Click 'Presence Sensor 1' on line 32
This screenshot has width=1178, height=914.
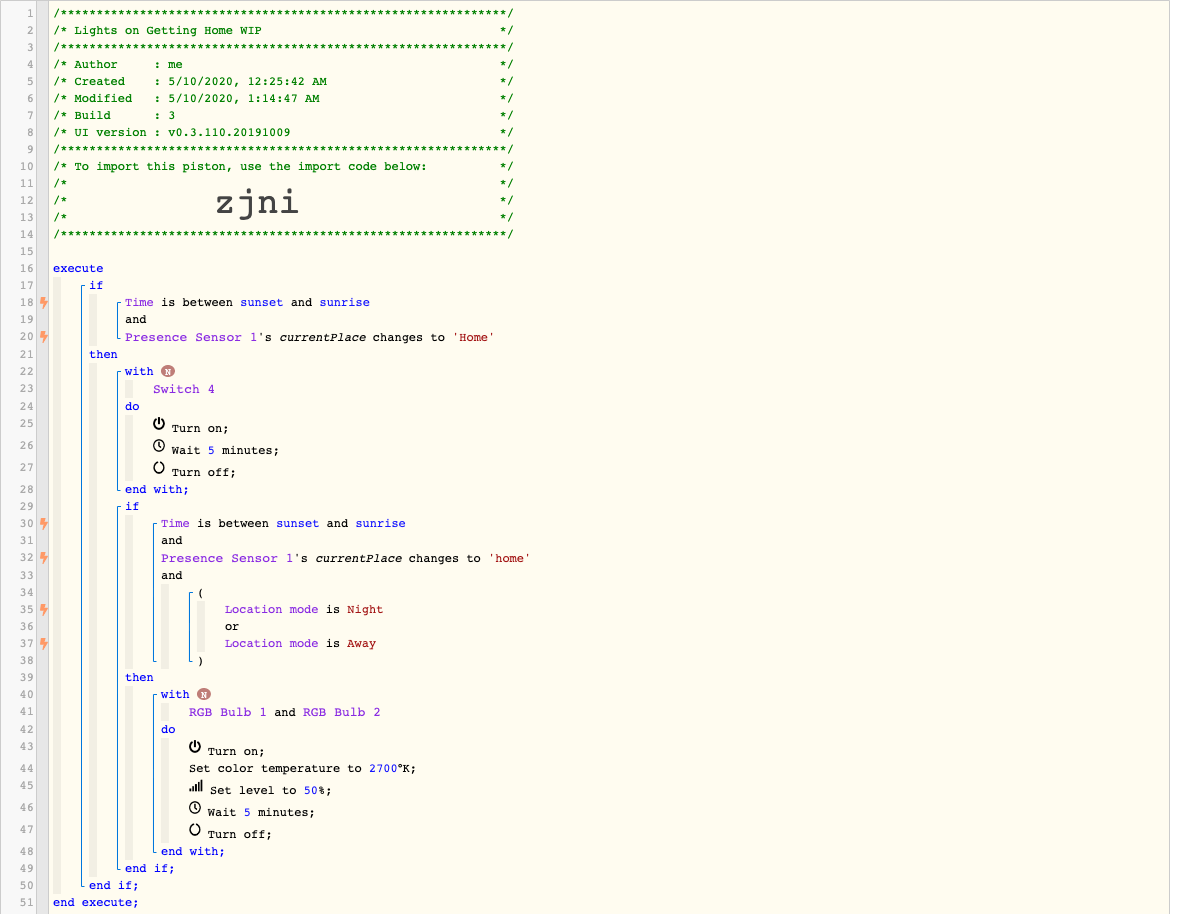click(227, 558)
